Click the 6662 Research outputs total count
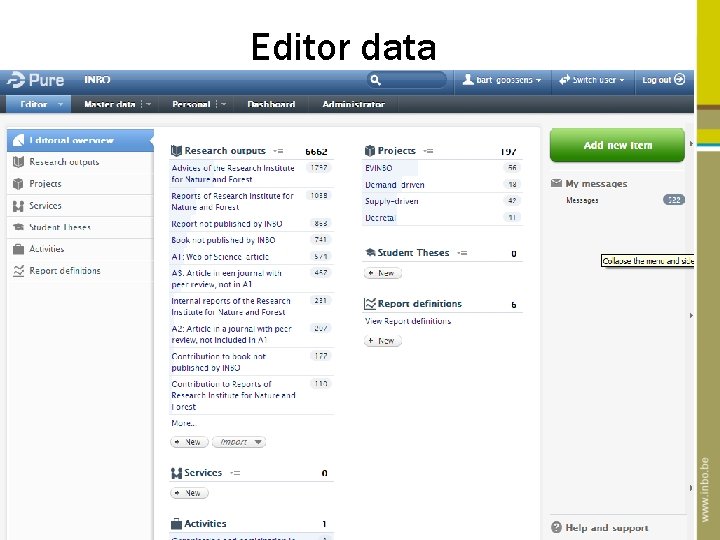Image resolution: width=720 pixels, height=540 pixels. coord(316,151)
